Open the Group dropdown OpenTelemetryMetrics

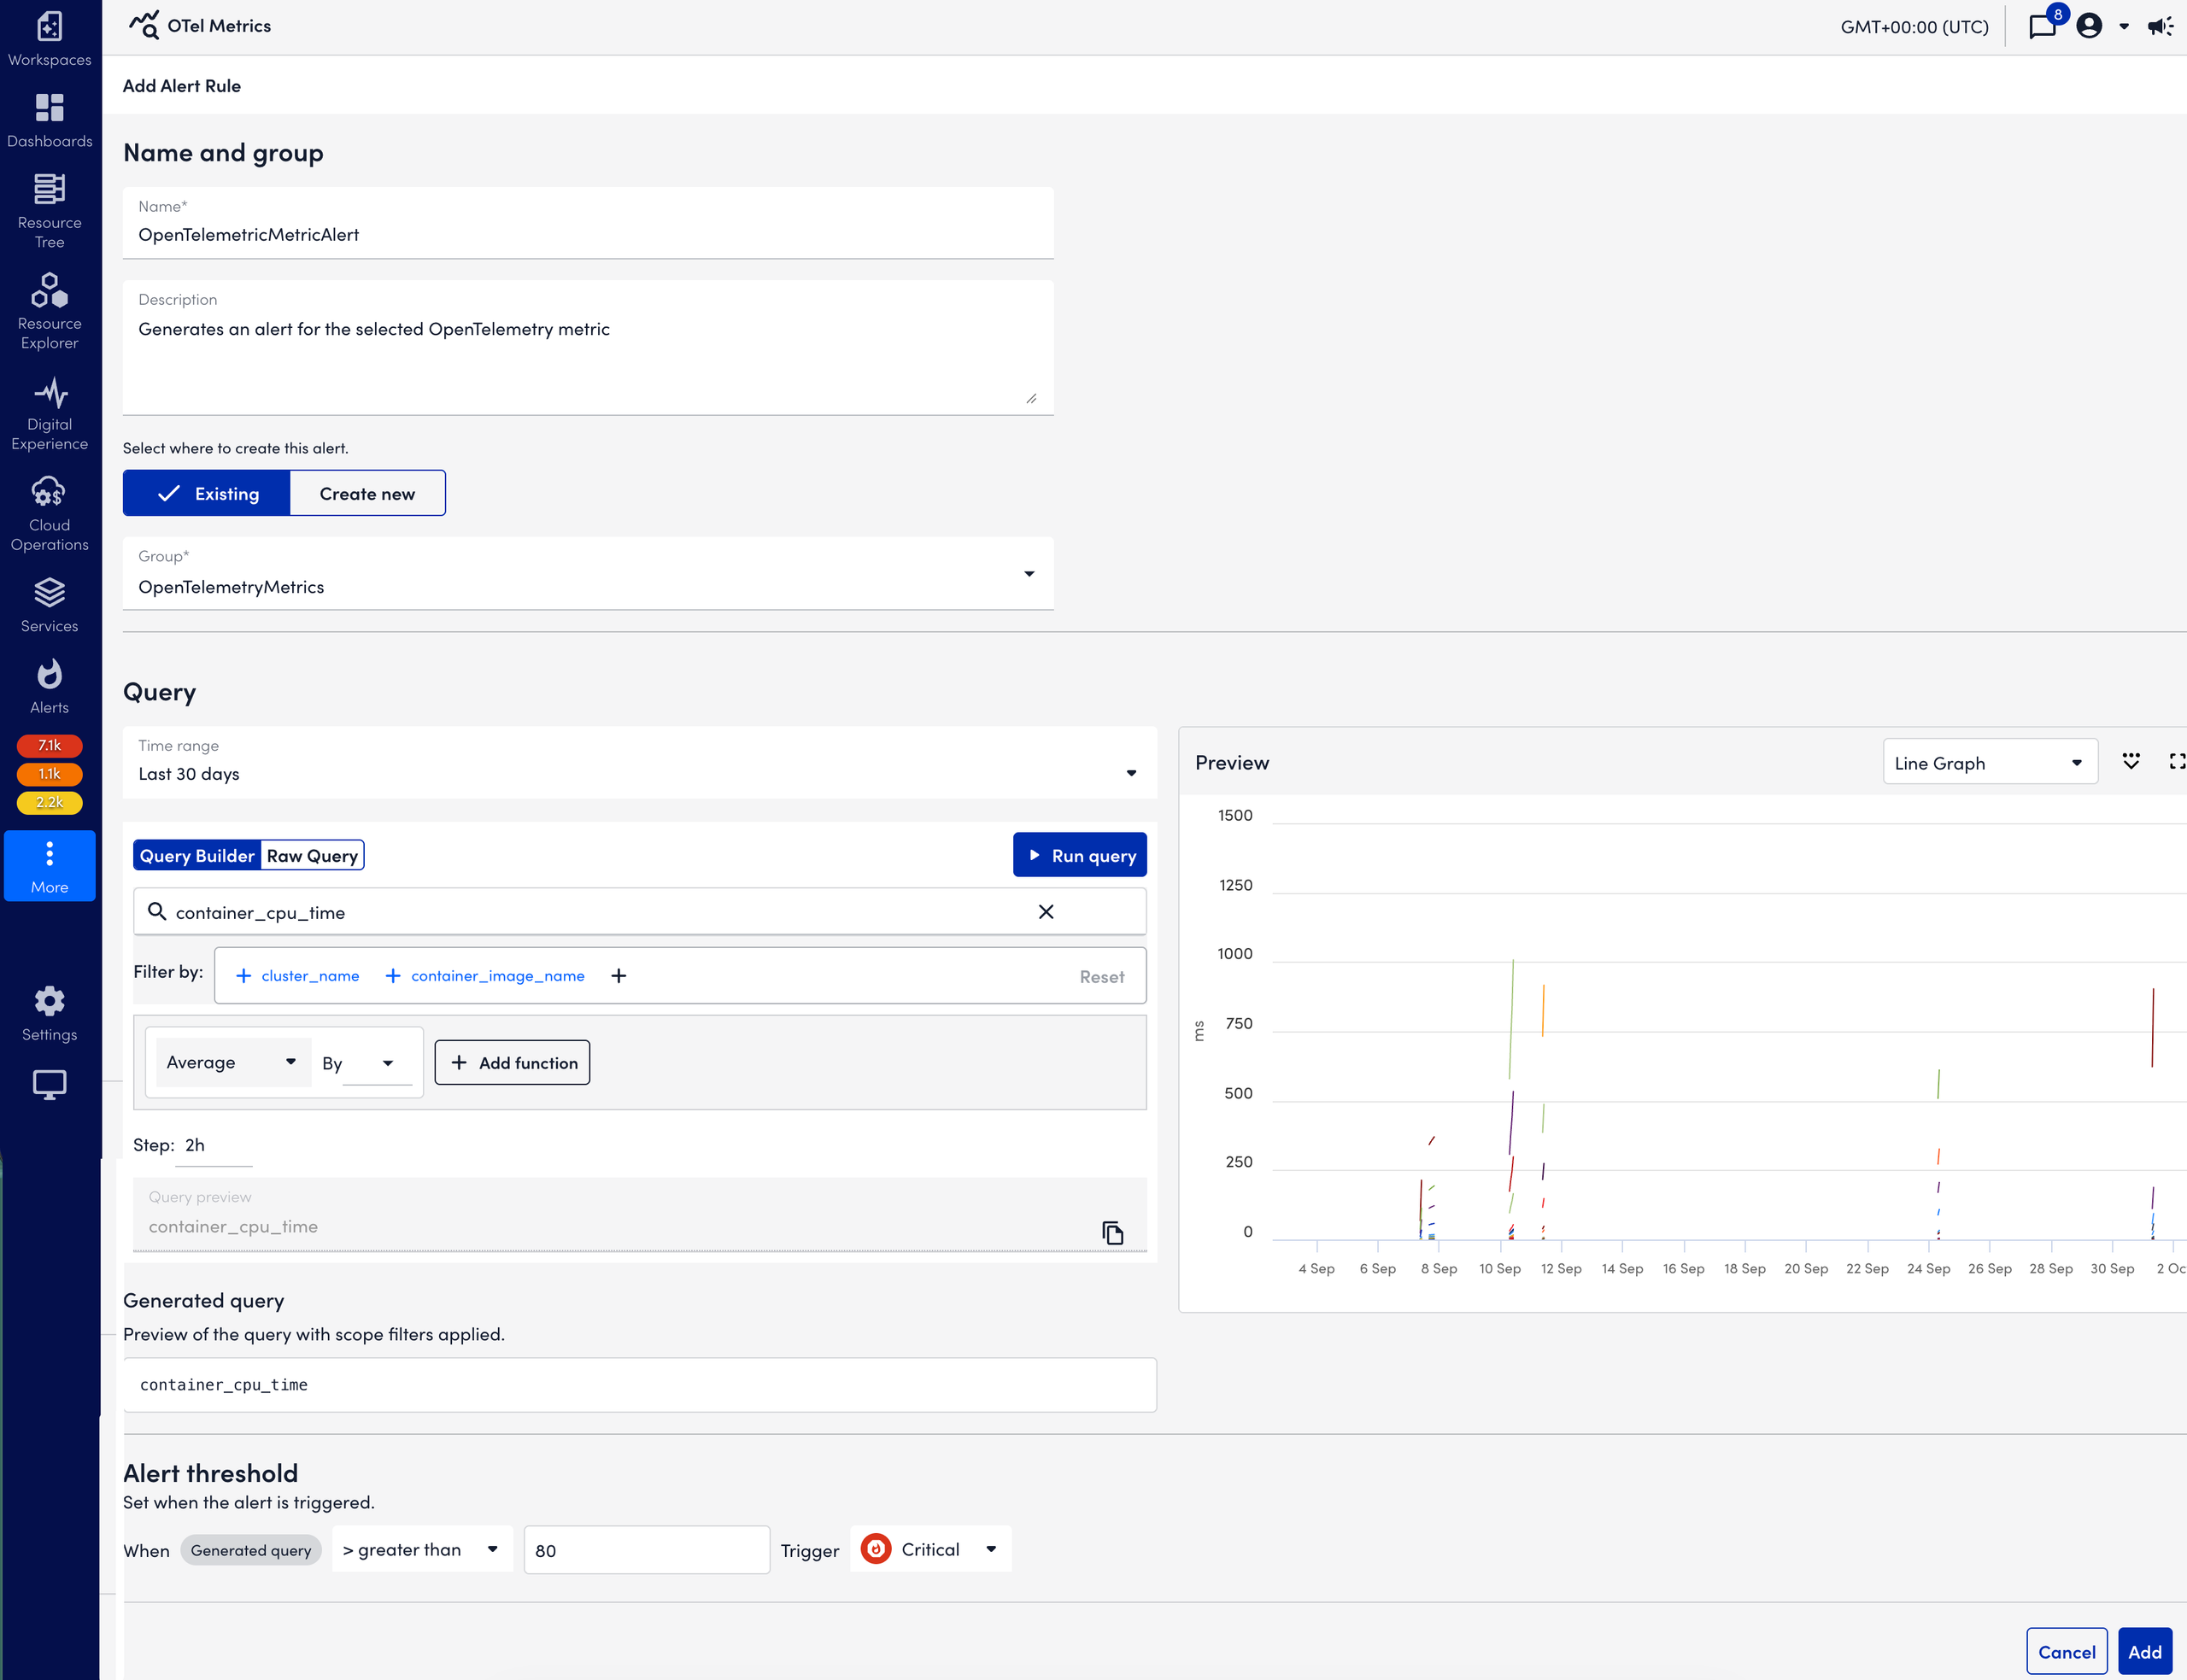click(588, 573)
